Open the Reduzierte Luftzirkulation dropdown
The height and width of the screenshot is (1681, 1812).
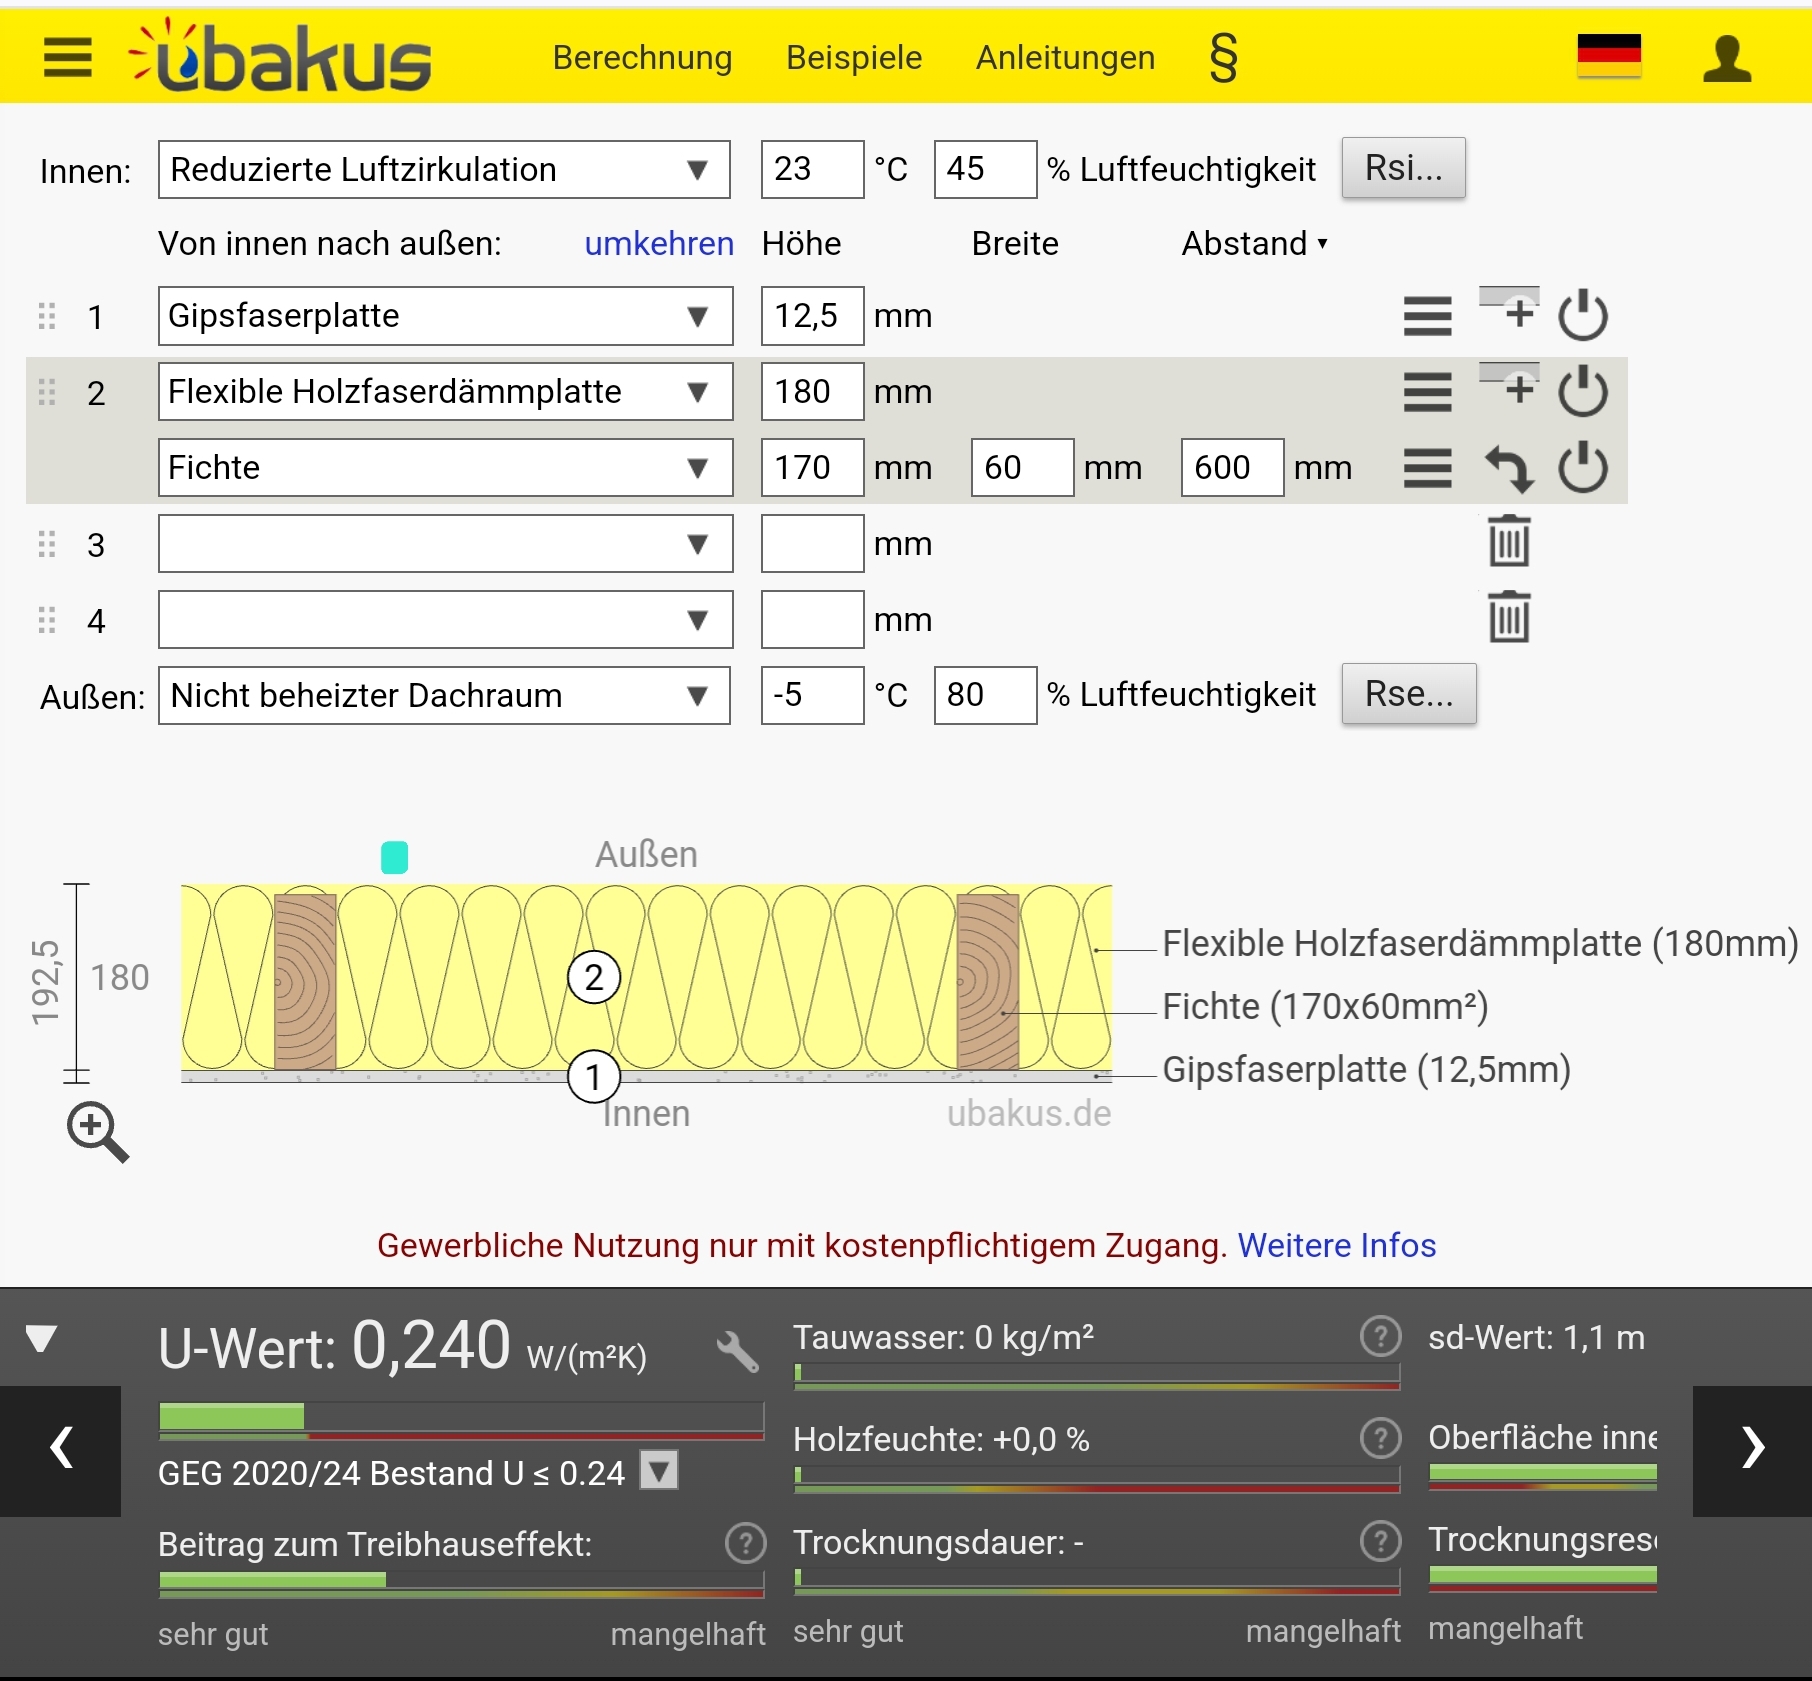444,170
